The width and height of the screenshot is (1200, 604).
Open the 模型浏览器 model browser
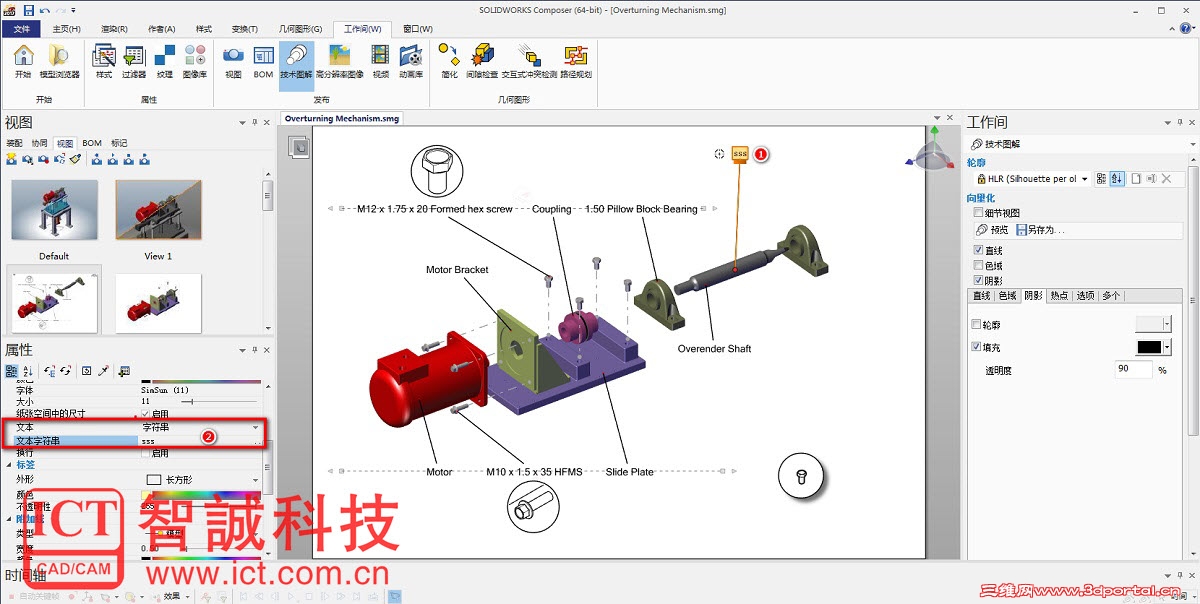click(x=59, y=61)
